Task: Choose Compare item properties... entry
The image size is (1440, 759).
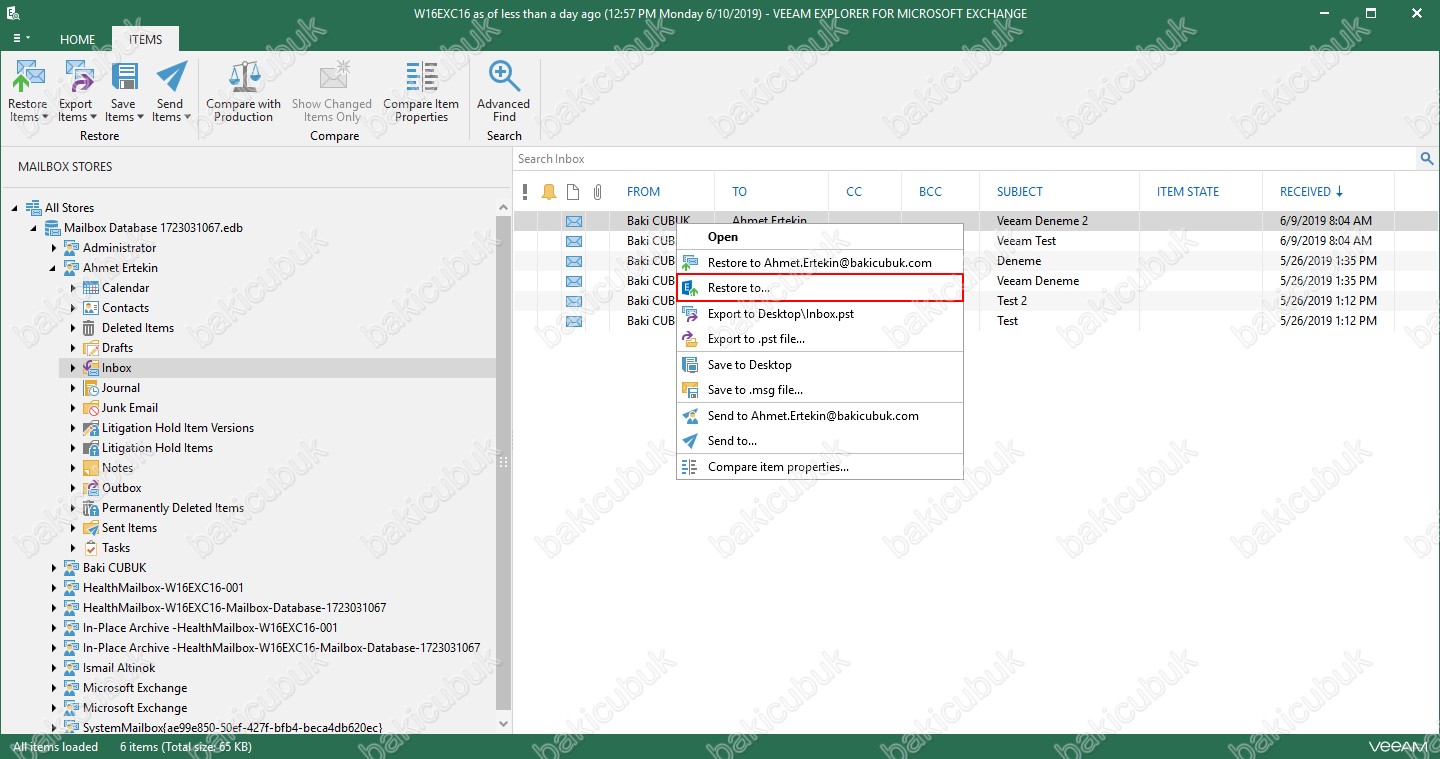Action: (x=820, y=467)
